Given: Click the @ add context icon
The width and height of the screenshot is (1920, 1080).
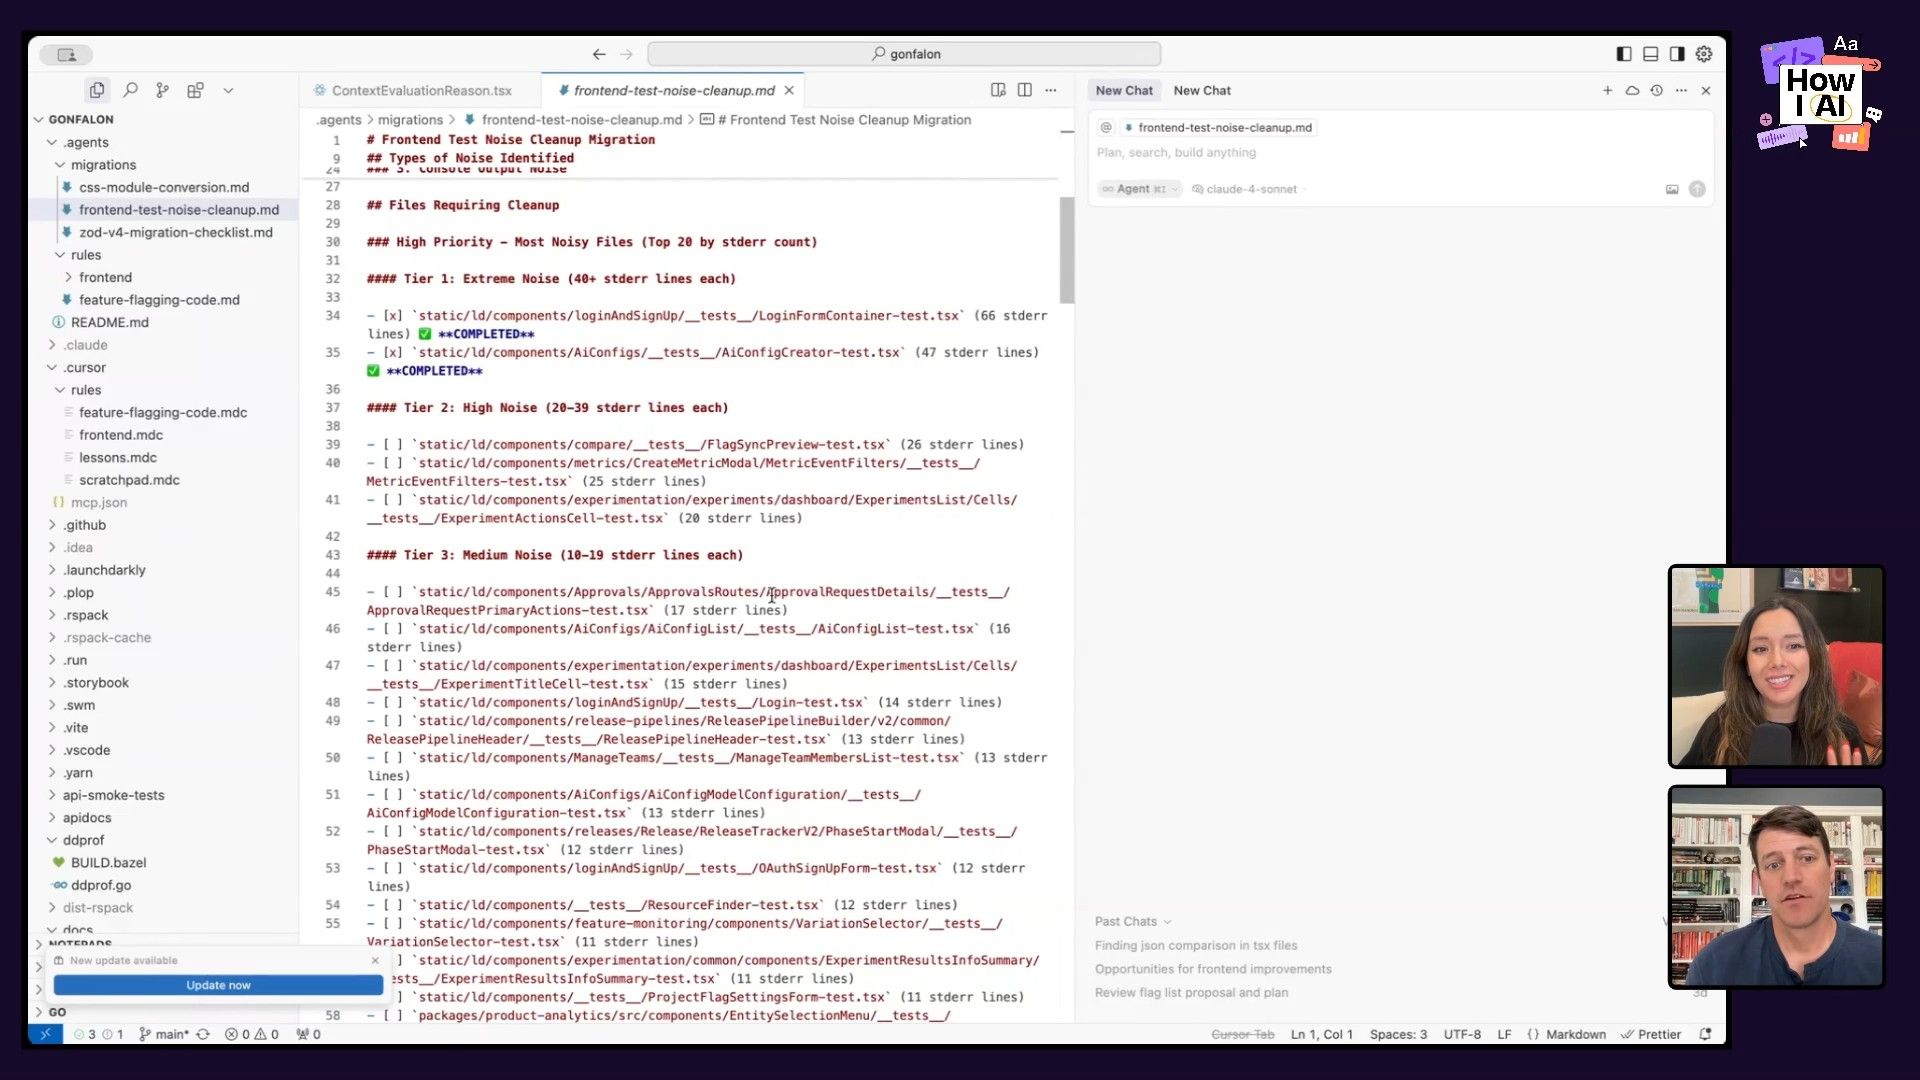Looking at the screenshot, I should (x=1106, y=127).
